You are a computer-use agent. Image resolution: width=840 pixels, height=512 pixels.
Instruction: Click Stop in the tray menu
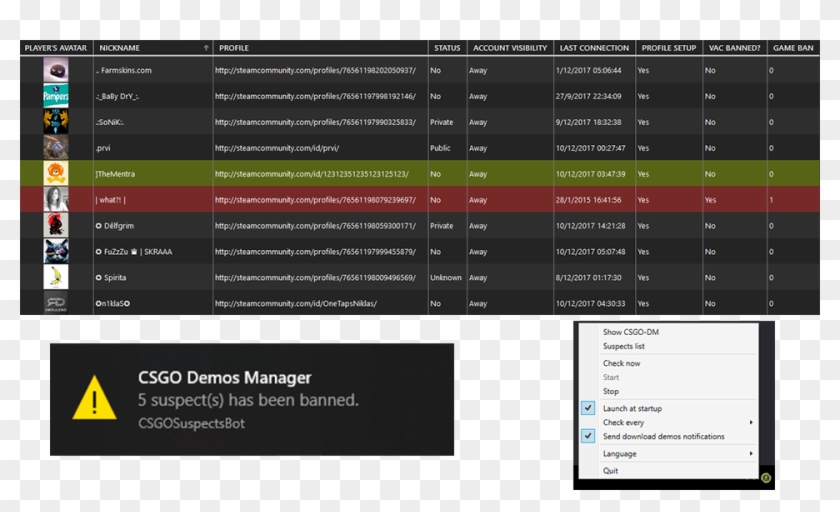tap(611, 391)
